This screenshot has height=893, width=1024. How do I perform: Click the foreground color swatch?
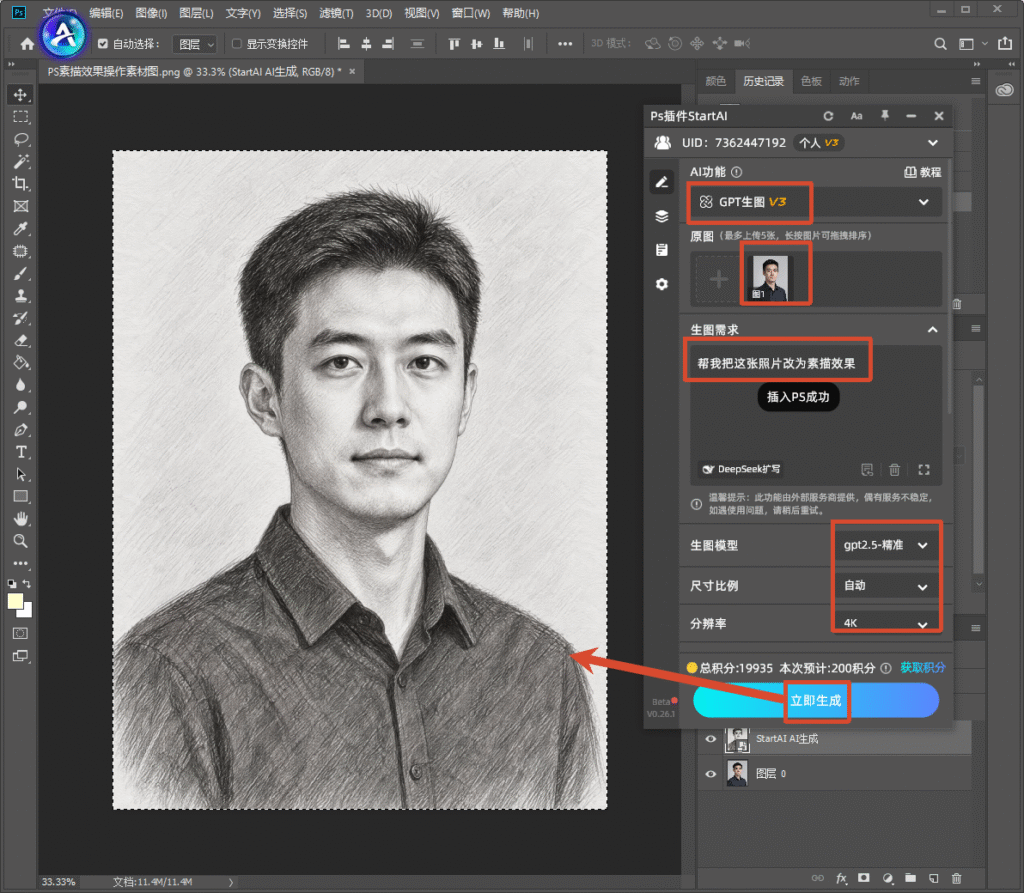click(x=15, y=601)
